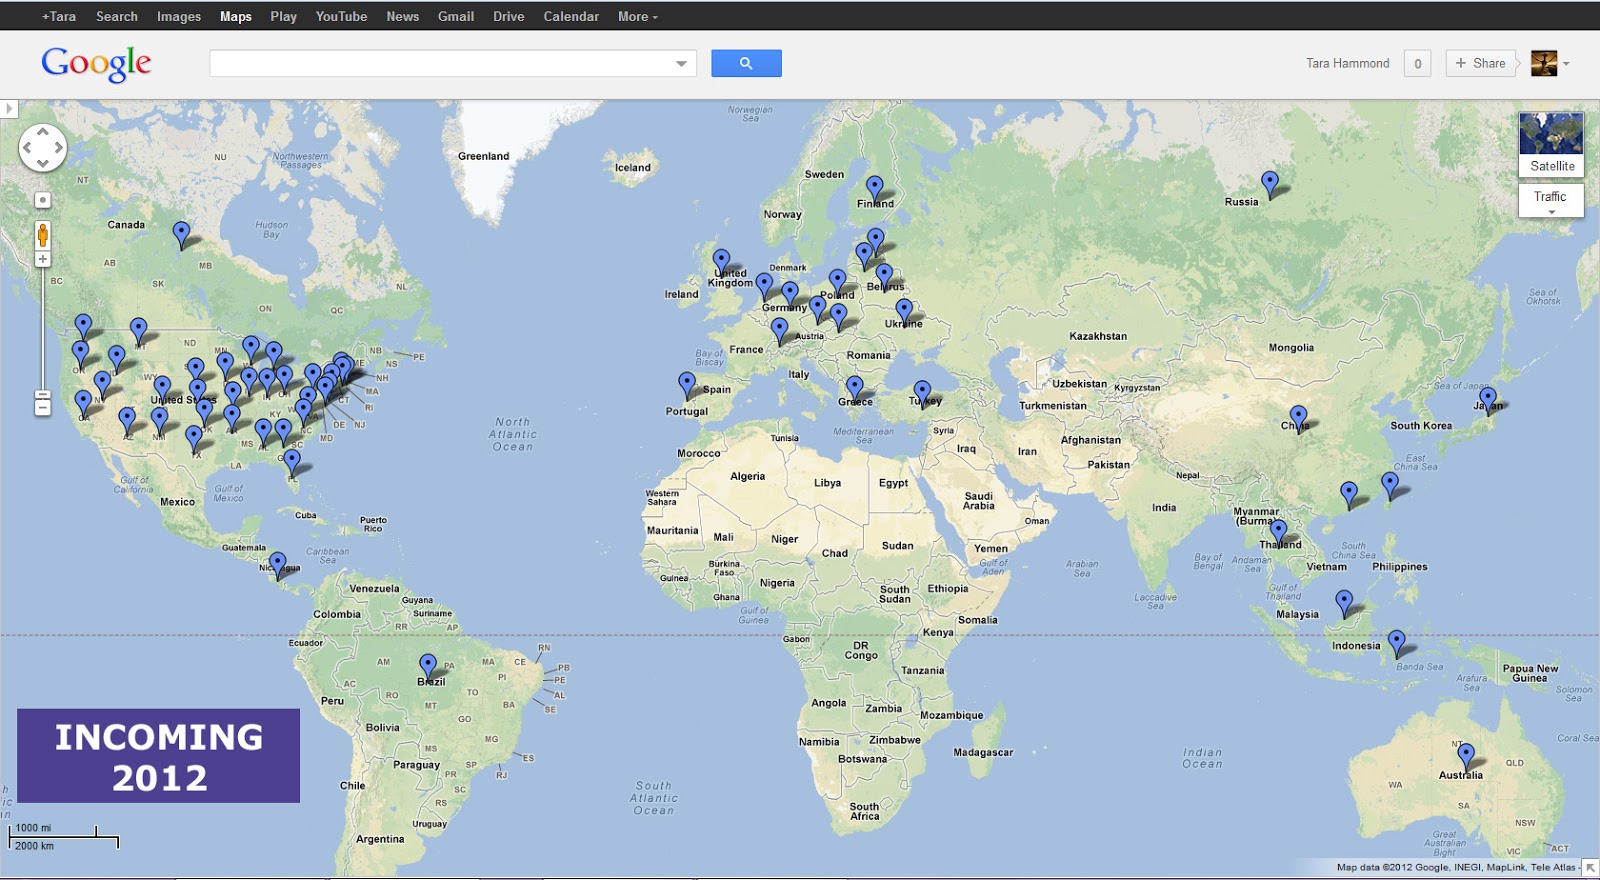Viewport: 1600px width, 880px height.
Task: Select the map marker on Finland
Action: (x=875, y=190)
